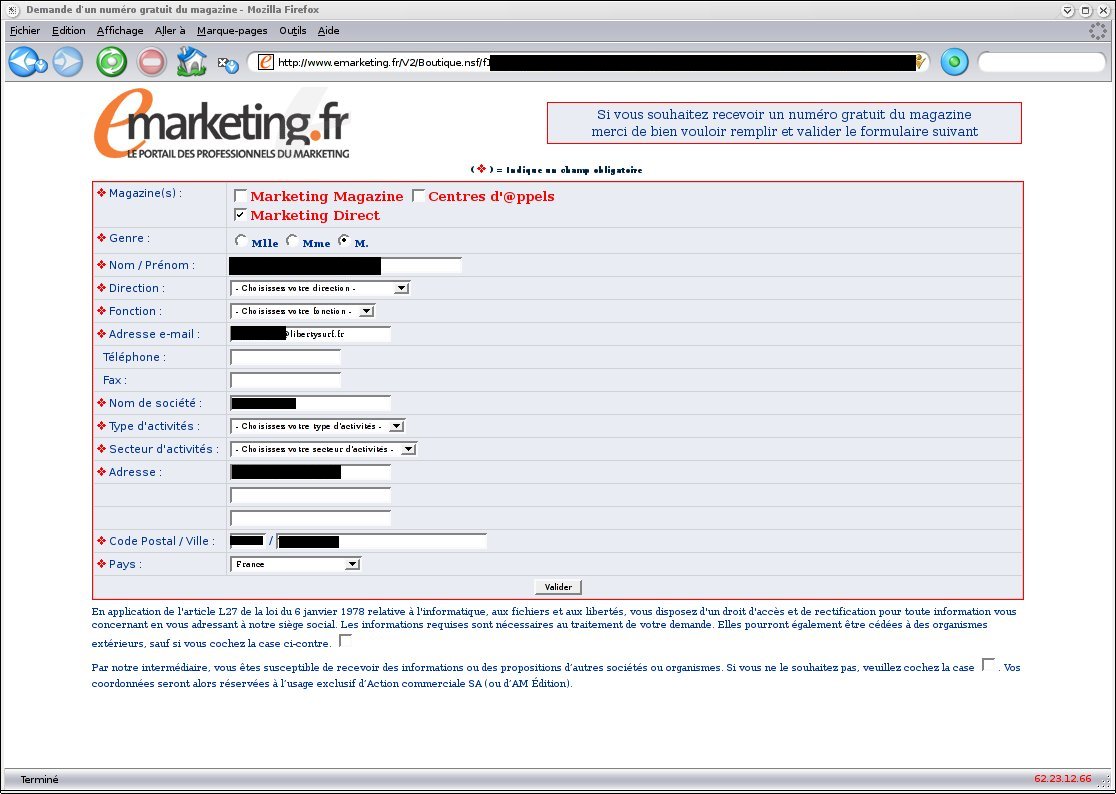Viewport: 1116px width, 794px height.
Task: Click the first Adresse line field
Action: [x=310, y=472]
